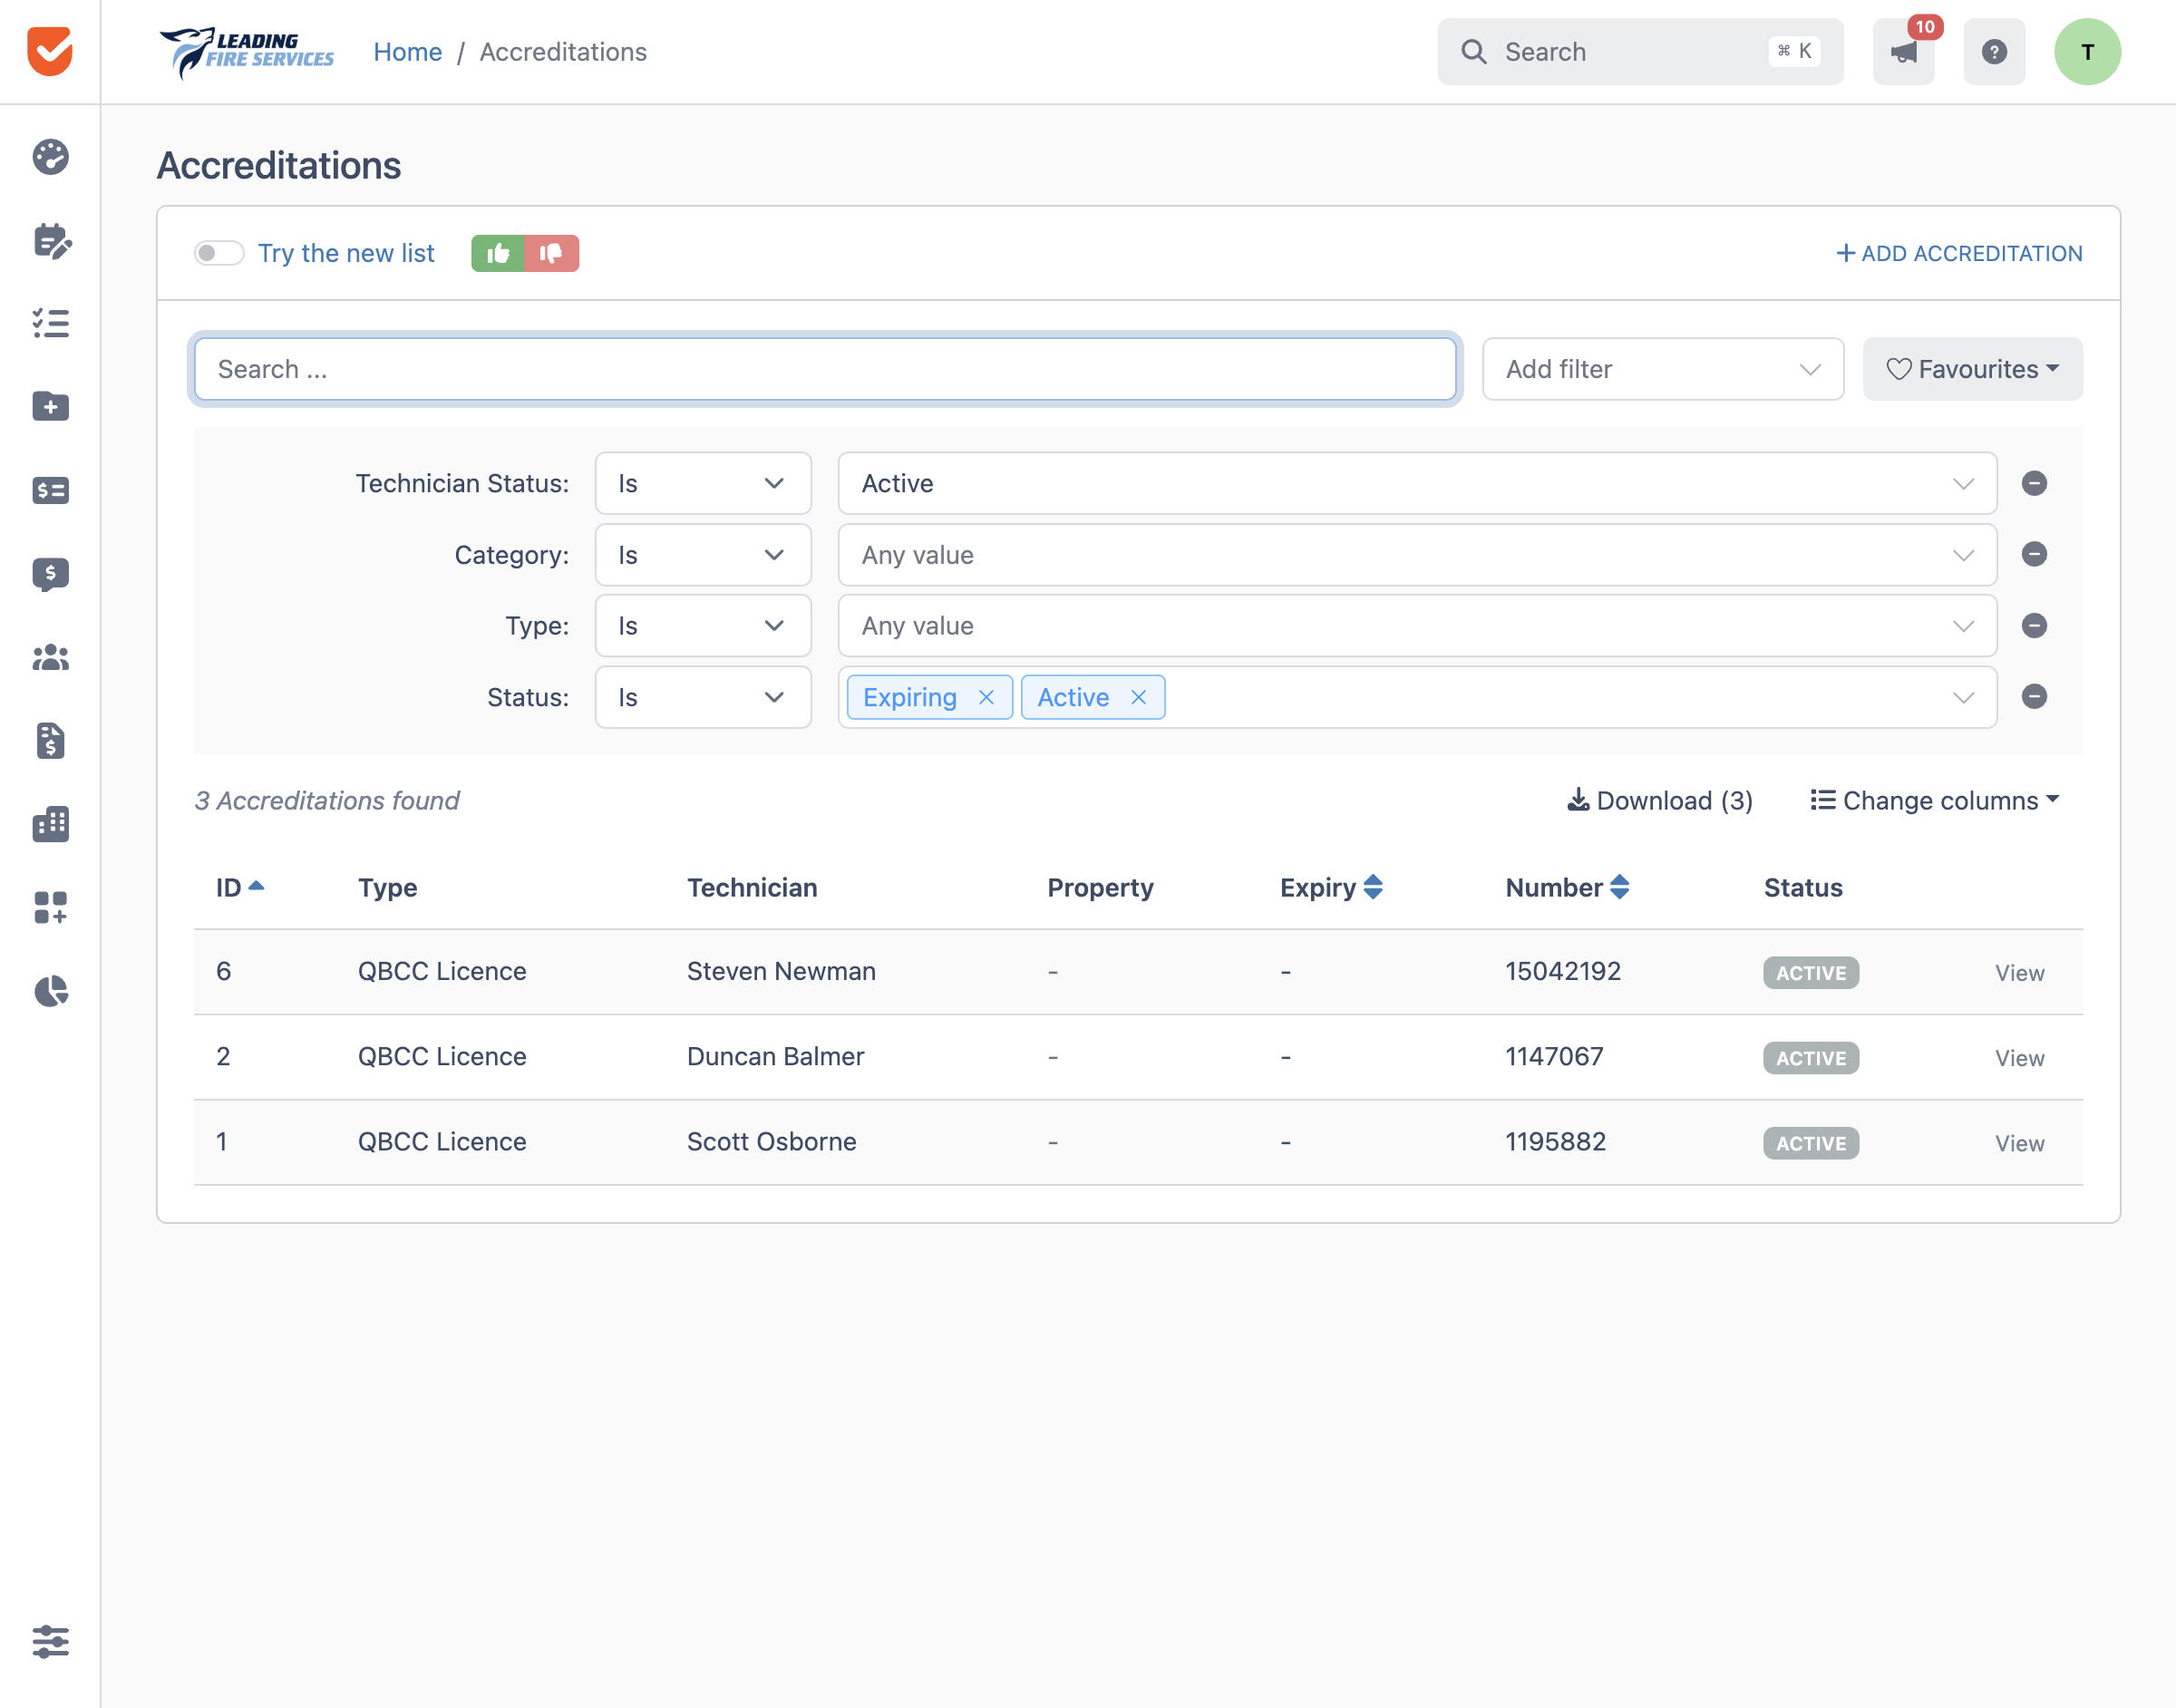View Steven Newman's accreditation

[2019, 973]
